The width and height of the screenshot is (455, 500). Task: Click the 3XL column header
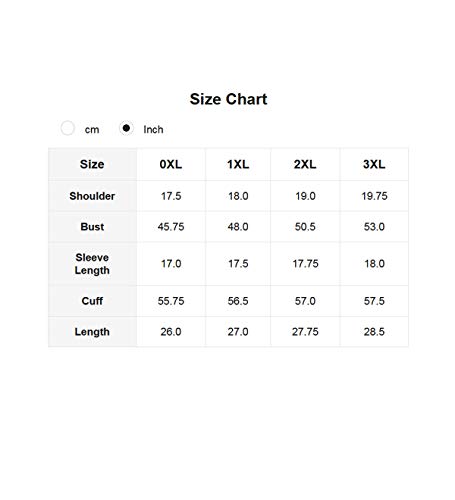[374, 164]
